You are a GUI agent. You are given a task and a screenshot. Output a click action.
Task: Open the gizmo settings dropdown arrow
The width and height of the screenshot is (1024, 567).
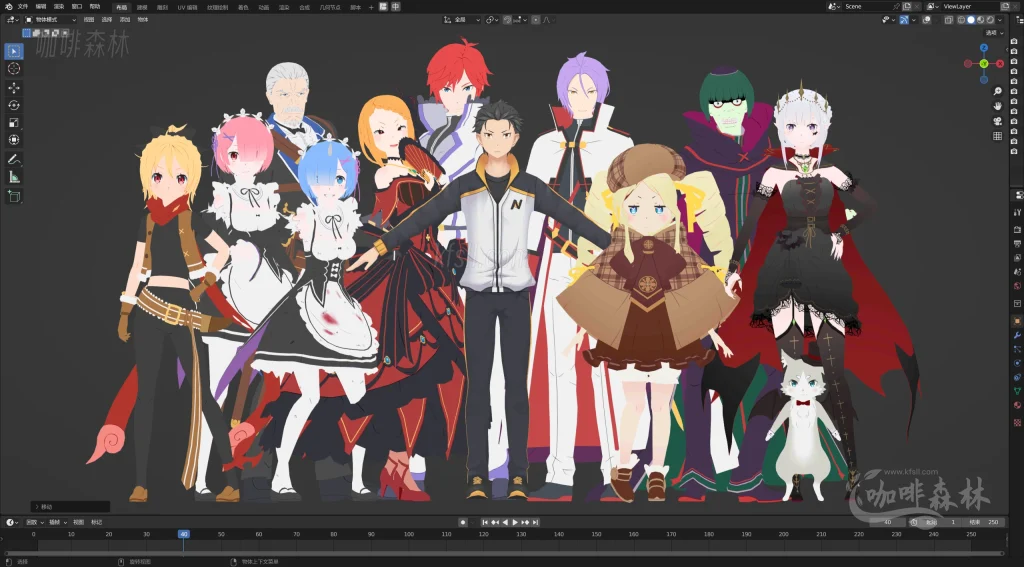[x=913, y=20]
